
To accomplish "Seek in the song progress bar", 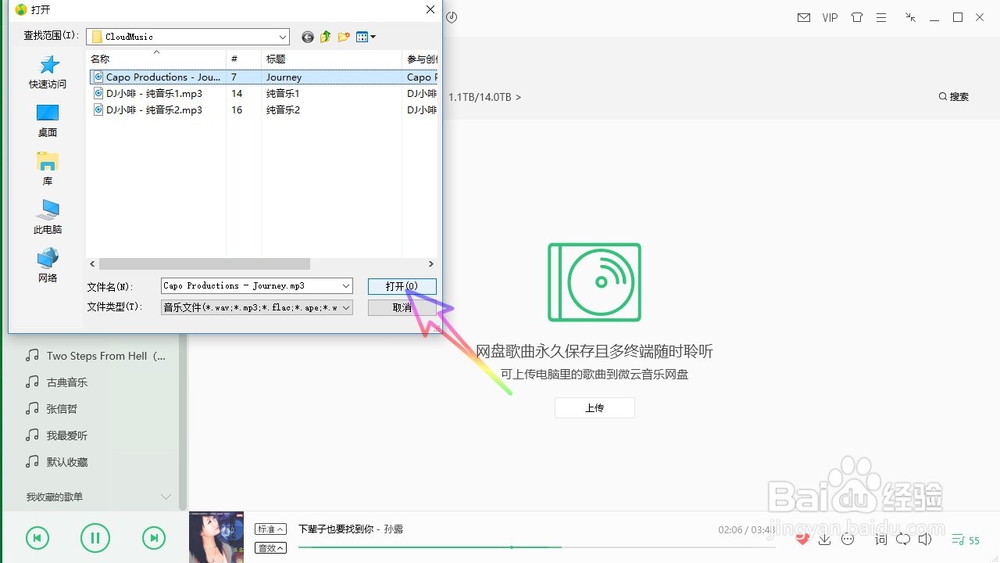I will (536, 547).
